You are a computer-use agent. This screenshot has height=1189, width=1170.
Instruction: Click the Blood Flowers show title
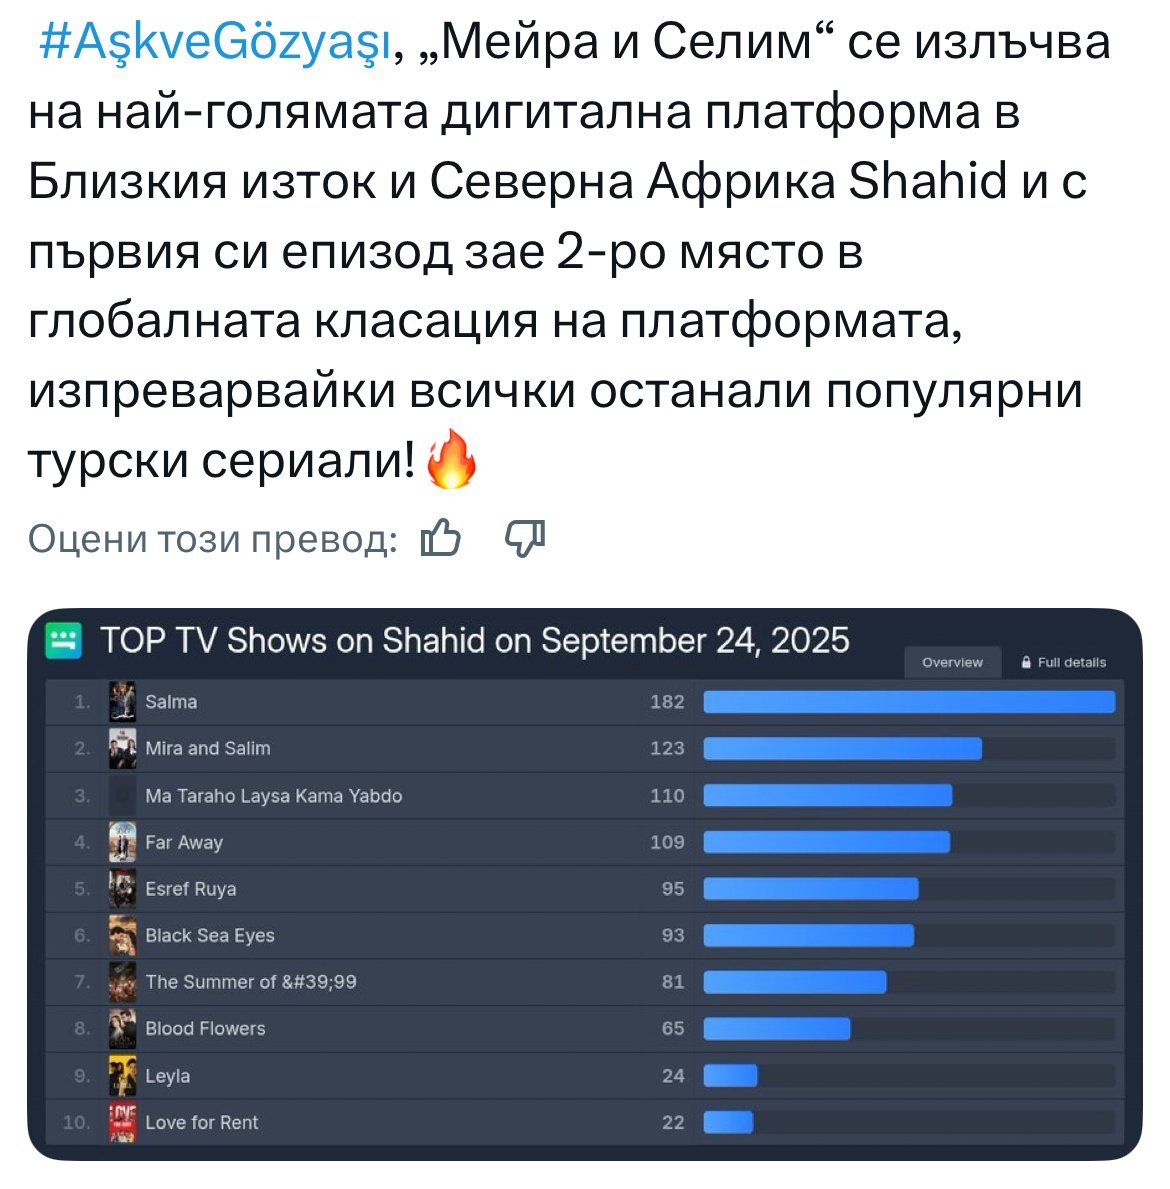coord(205,1029)
